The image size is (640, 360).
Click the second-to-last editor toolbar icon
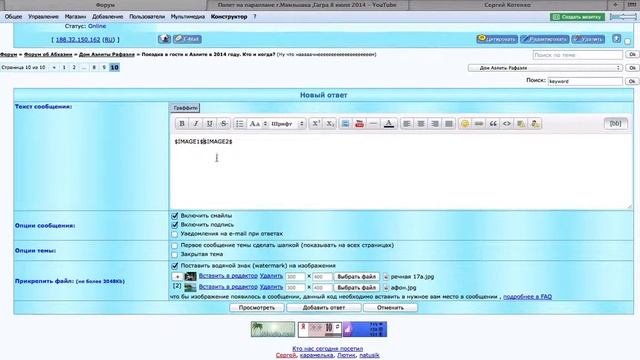pyautogui.click(x=521, y=124)
